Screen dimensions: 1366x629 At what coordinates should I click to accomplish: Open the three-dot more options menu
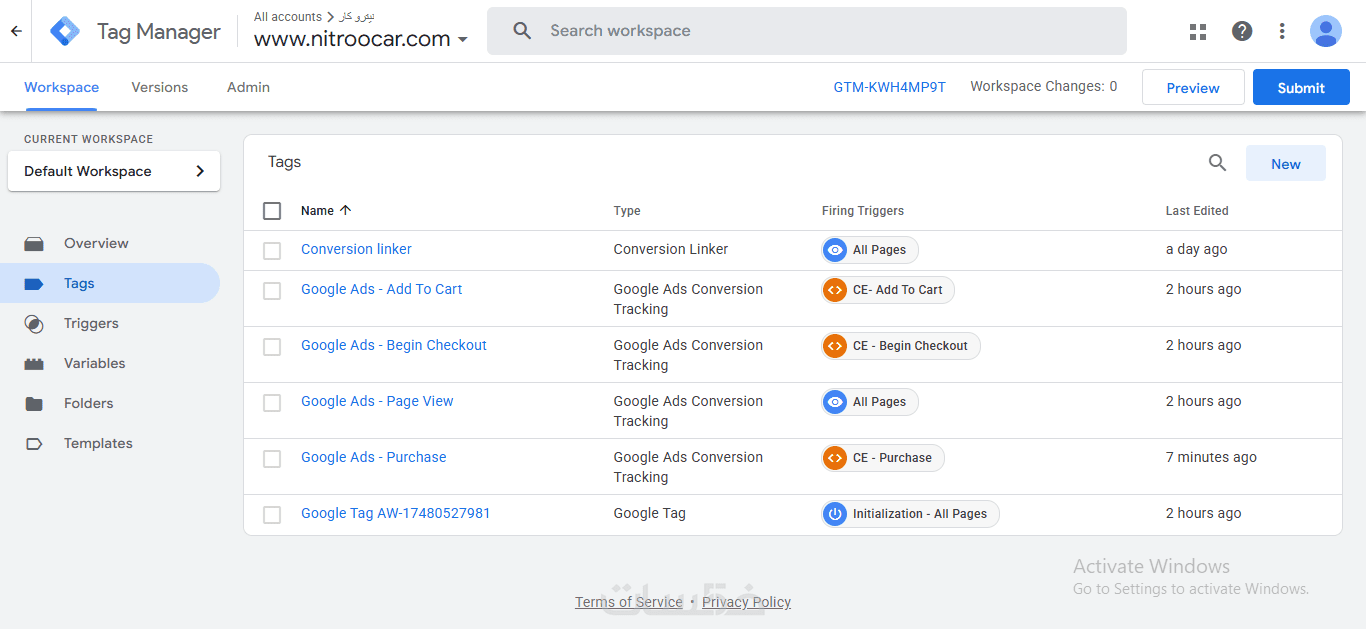coord(1282,31)
